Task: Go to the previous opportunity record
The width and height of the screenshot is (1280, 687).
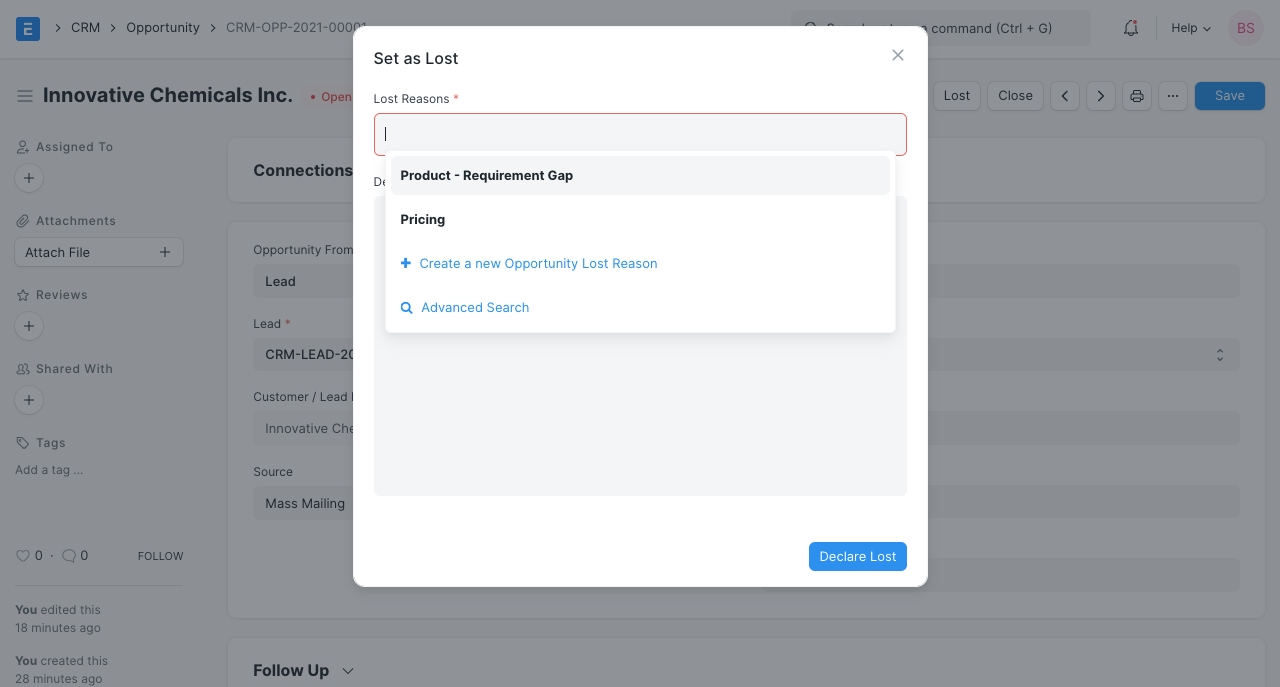Action: click(1065, 96)
